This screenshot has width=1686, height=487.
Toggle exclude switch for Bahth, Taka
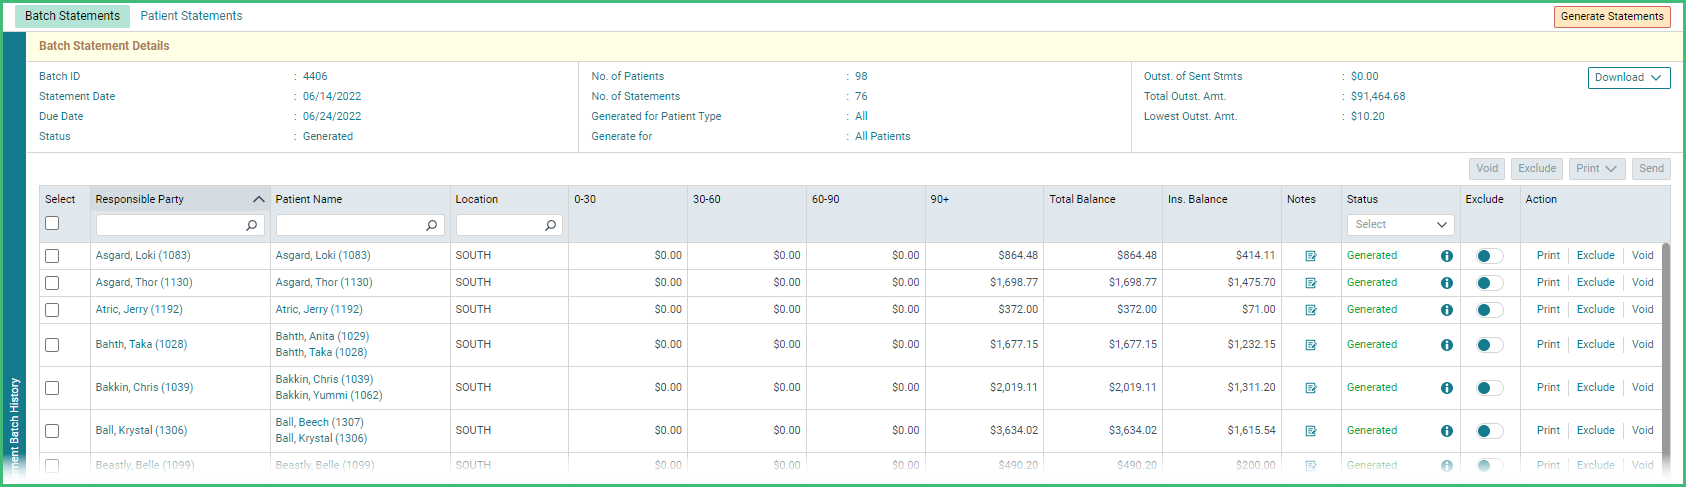point(1490,345)
